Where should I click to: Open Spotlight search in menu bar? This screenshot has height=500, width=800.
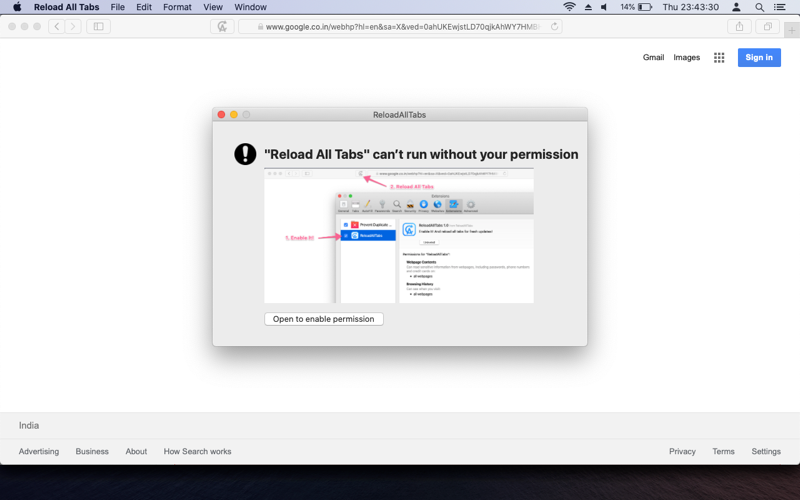(759, 7)
